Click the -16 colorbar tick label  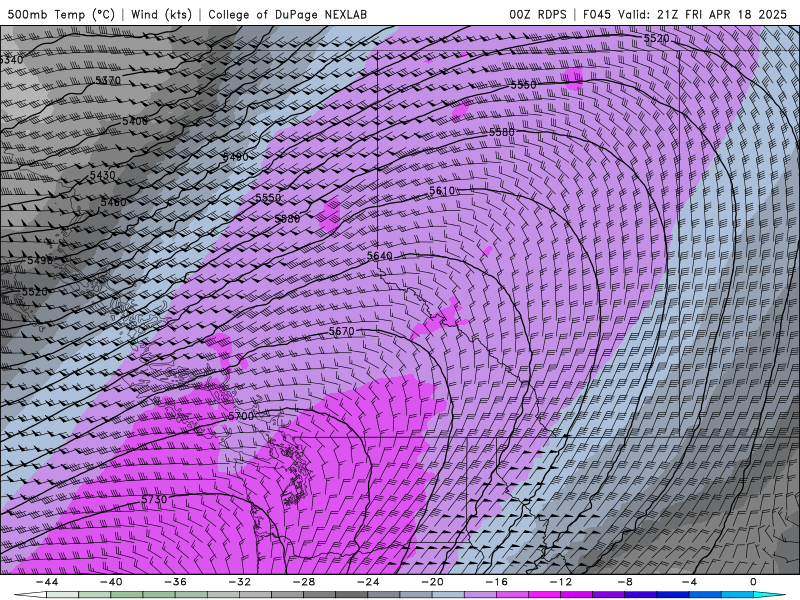[496, 582]
